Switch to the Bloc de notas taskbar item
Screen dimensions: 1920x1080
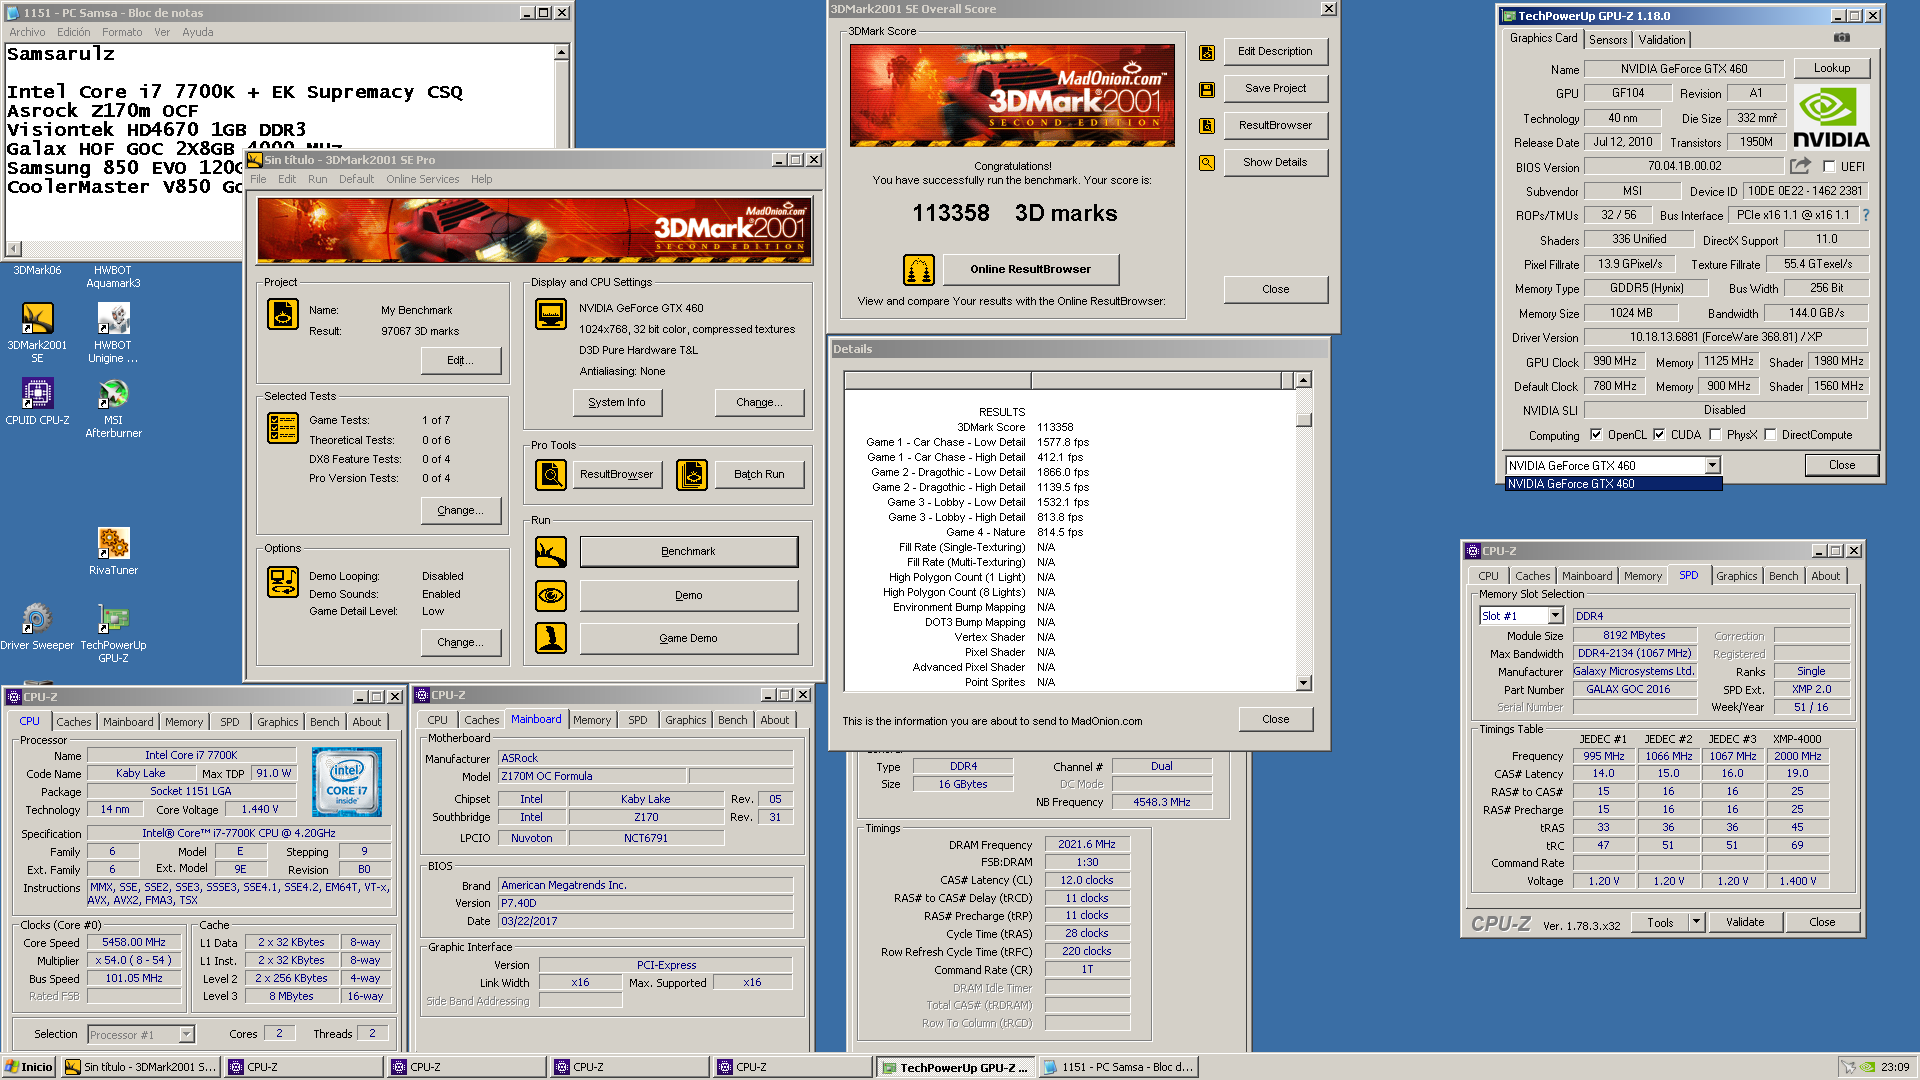pyautogui.click(x=1118, y=1067)
